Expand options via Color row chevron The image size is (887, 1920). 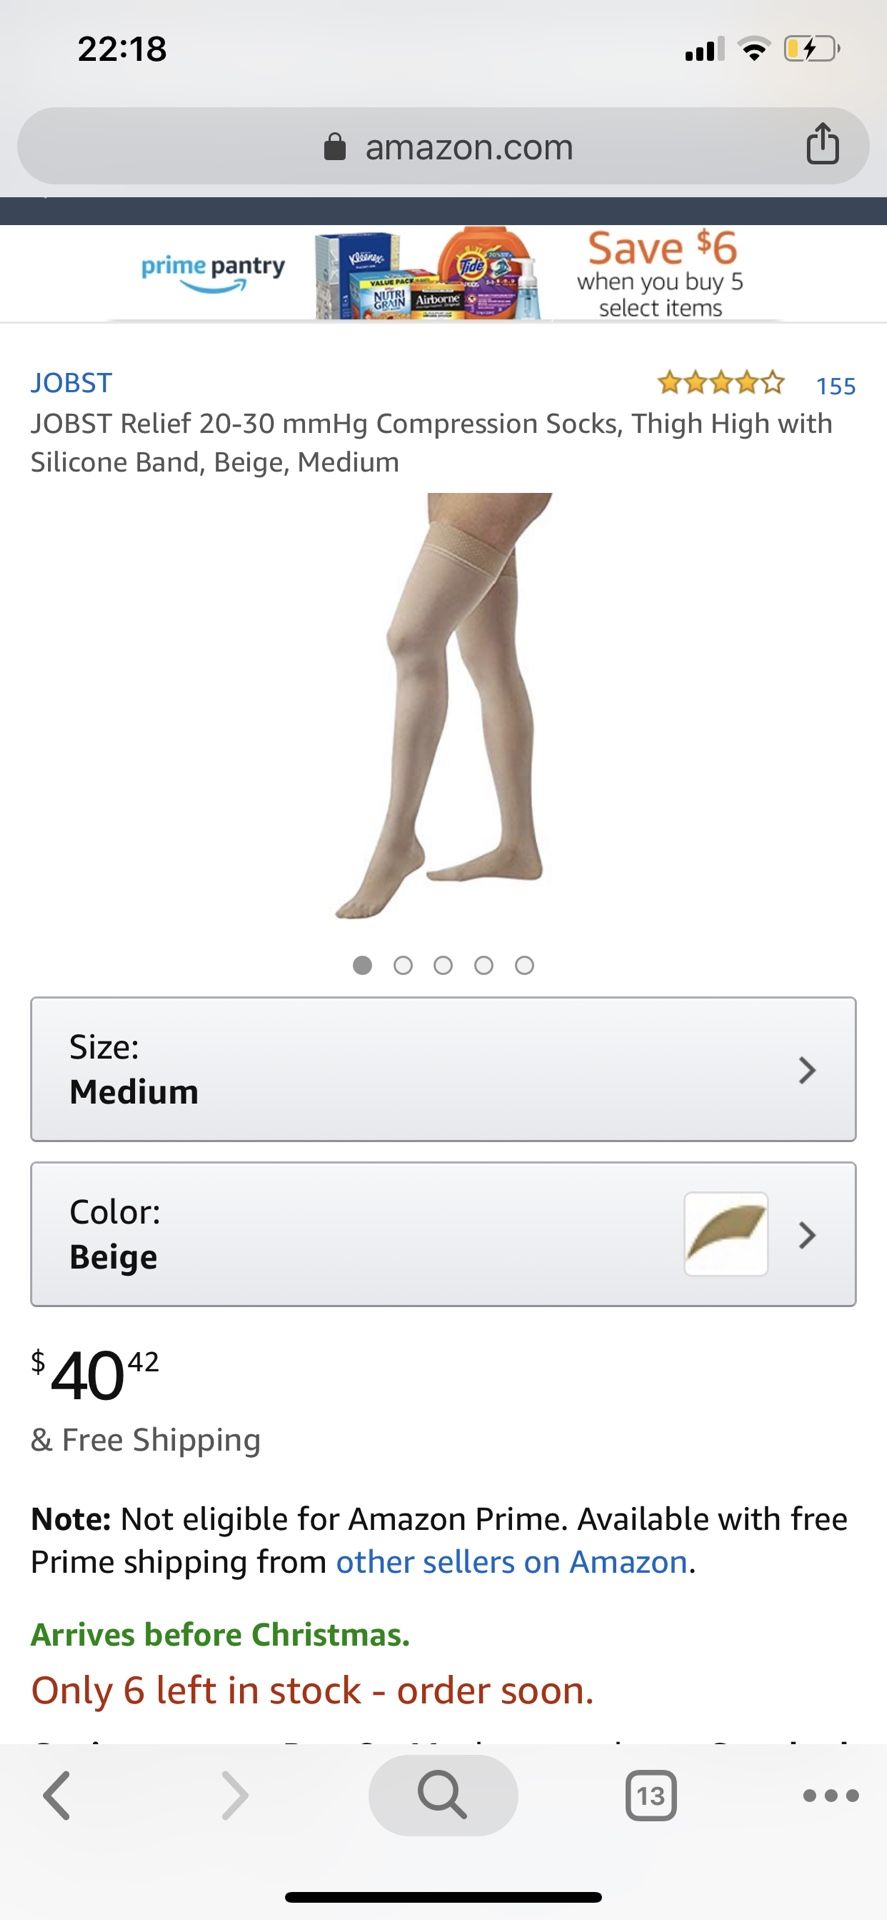[808, 1235]
